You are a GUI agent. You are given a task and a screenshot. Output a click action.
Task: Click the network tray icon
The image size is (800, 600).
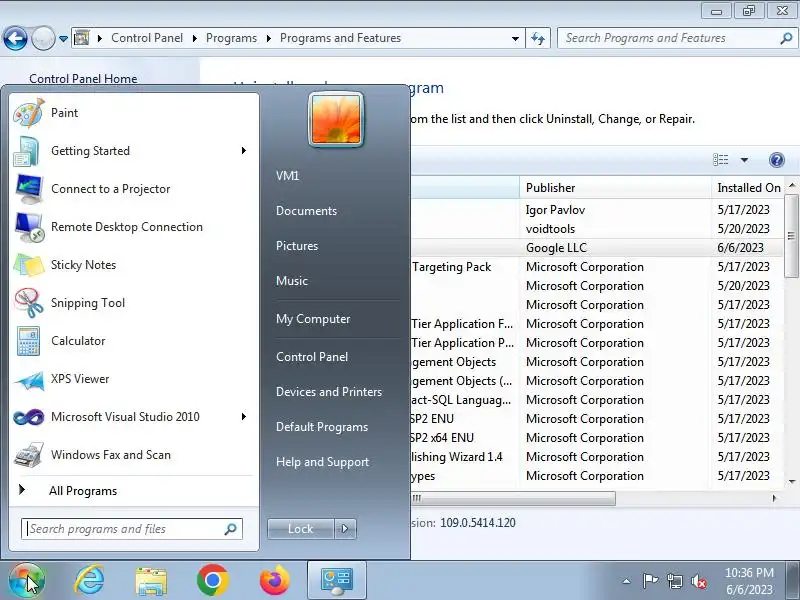coord(674,581)
